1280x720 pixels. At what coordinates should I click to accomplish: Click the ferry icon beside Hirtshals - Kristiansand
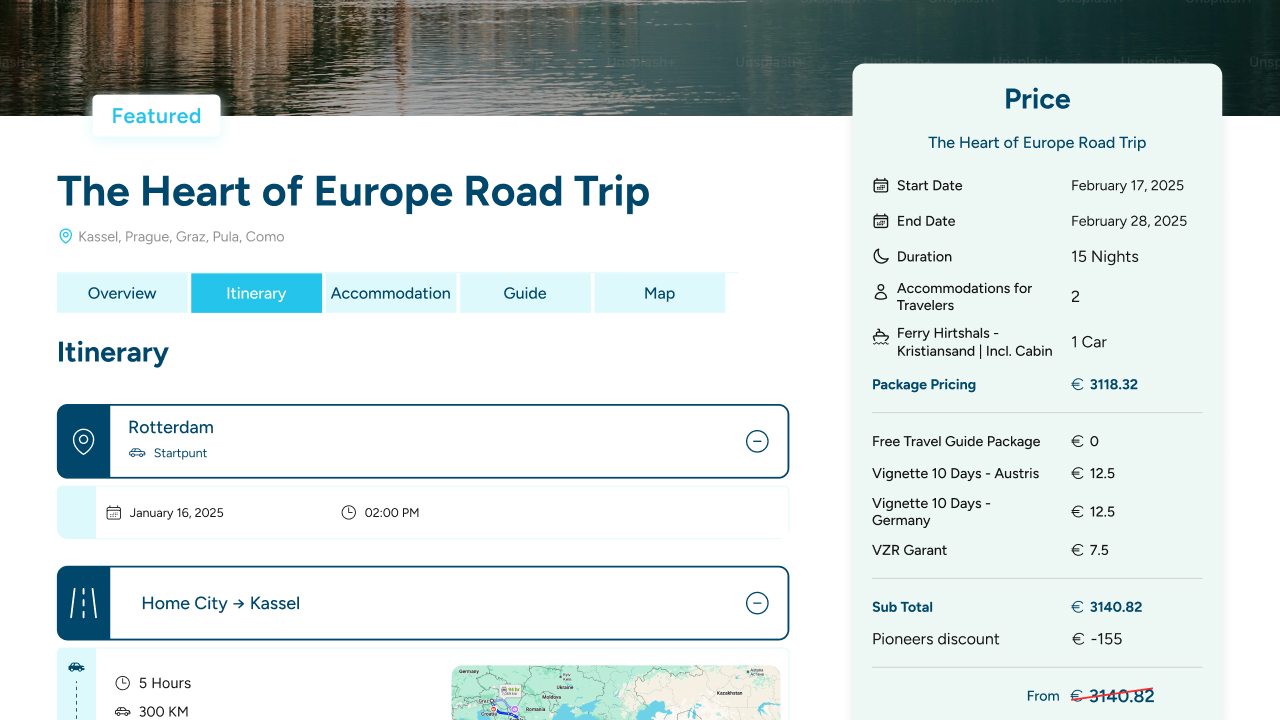point(881,338)
